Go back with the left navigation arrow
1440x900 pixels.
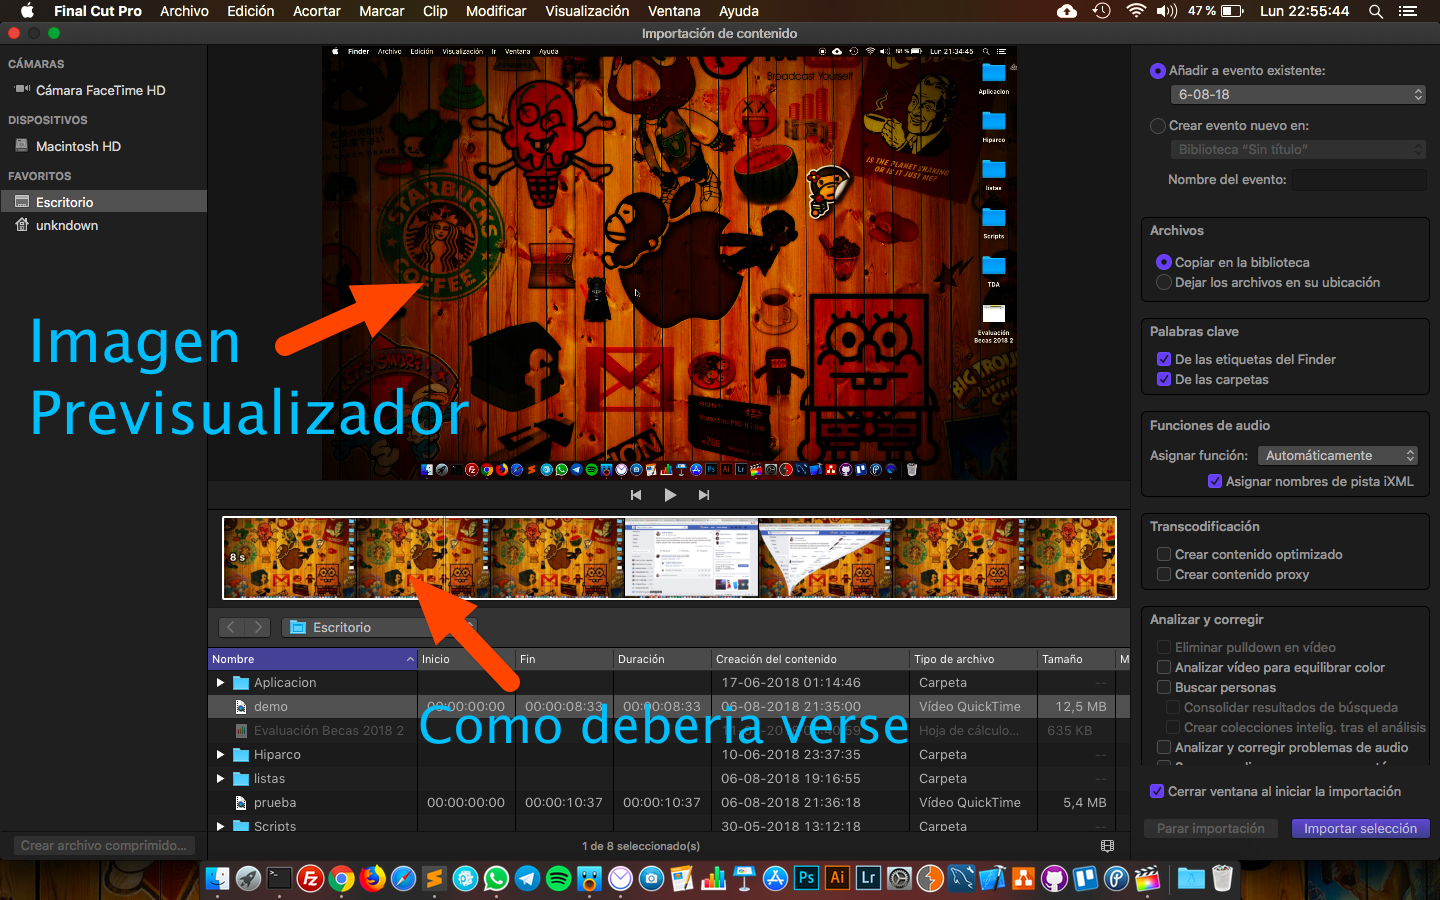(x=231, y=627)
